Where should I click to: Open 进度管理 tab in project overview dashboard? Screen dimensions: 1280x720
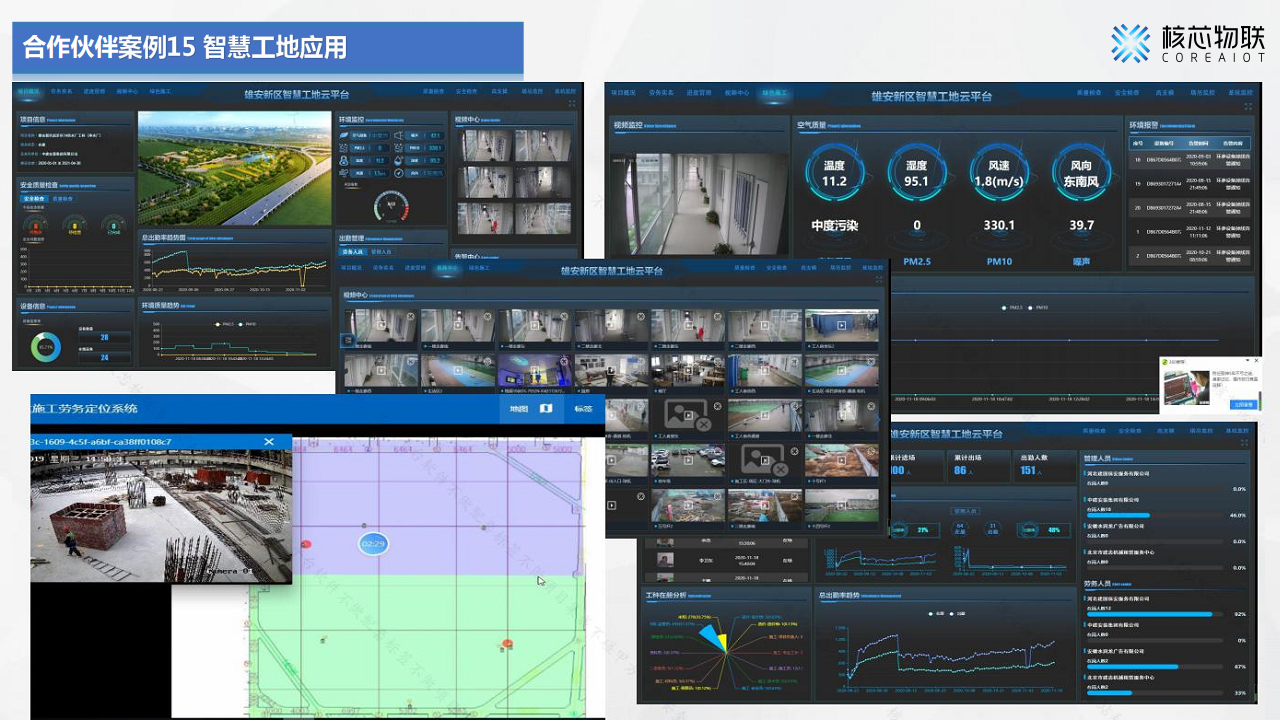94,91
